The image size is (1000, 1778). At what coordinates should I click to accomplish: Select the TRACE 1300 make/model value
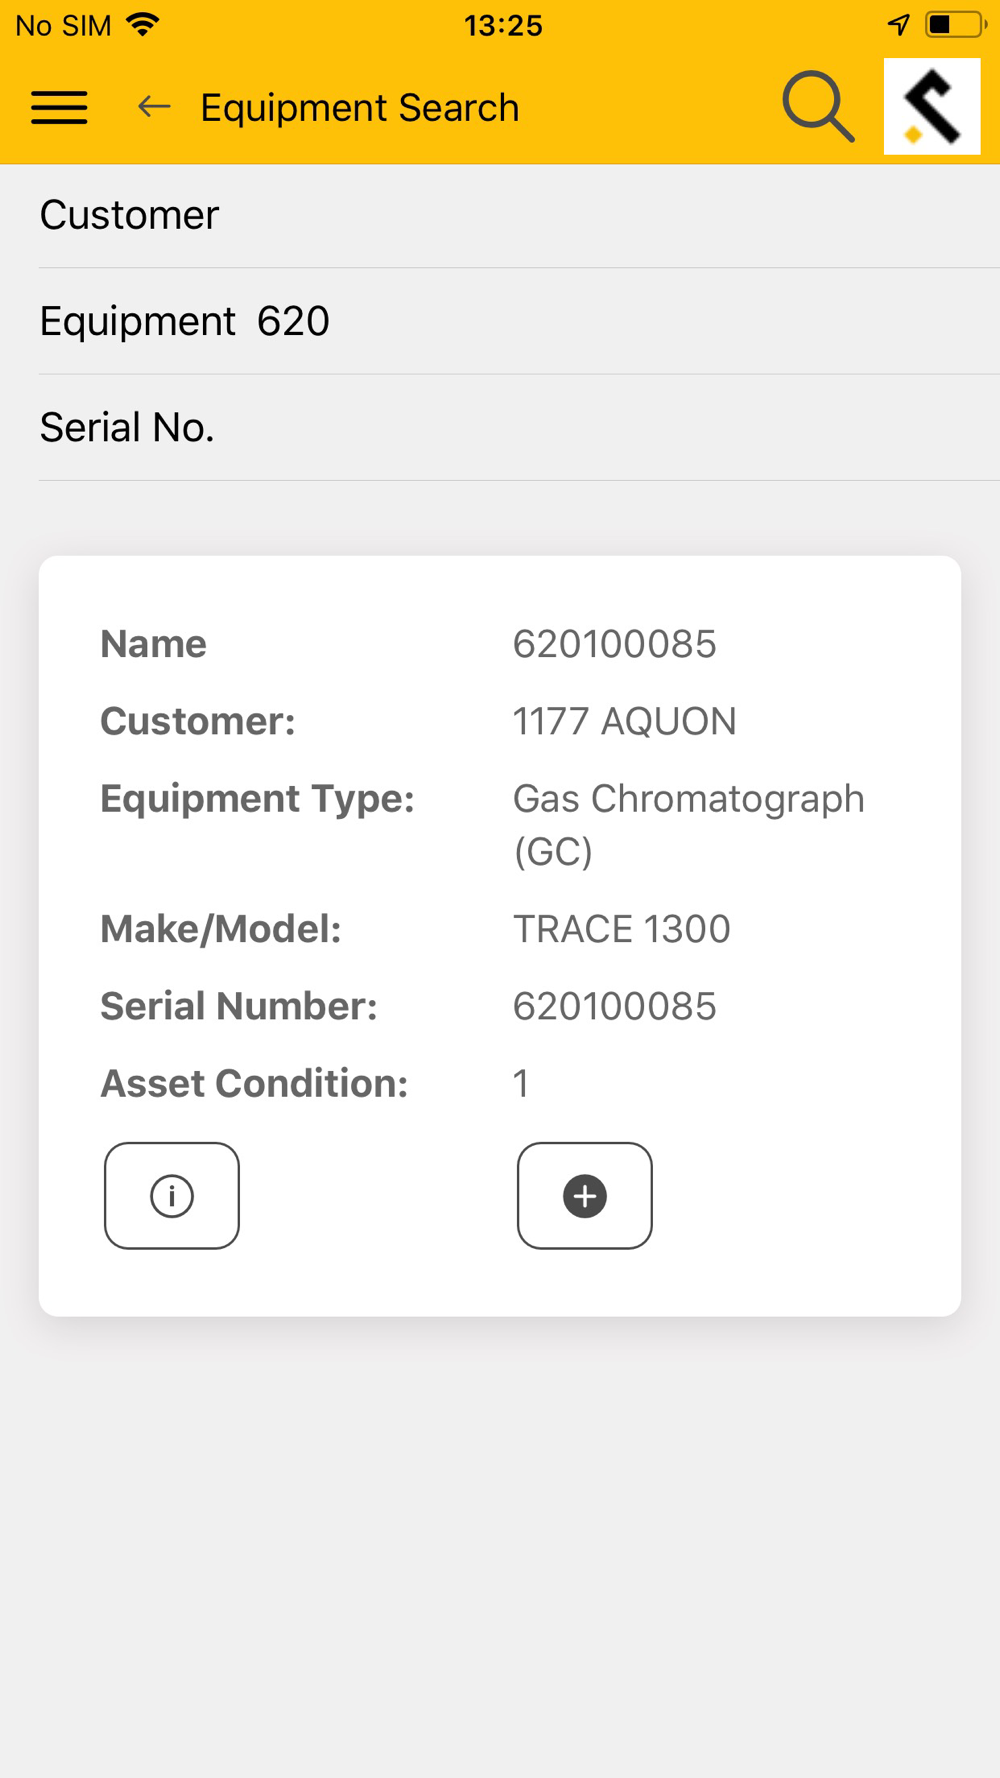pos(621,929)
